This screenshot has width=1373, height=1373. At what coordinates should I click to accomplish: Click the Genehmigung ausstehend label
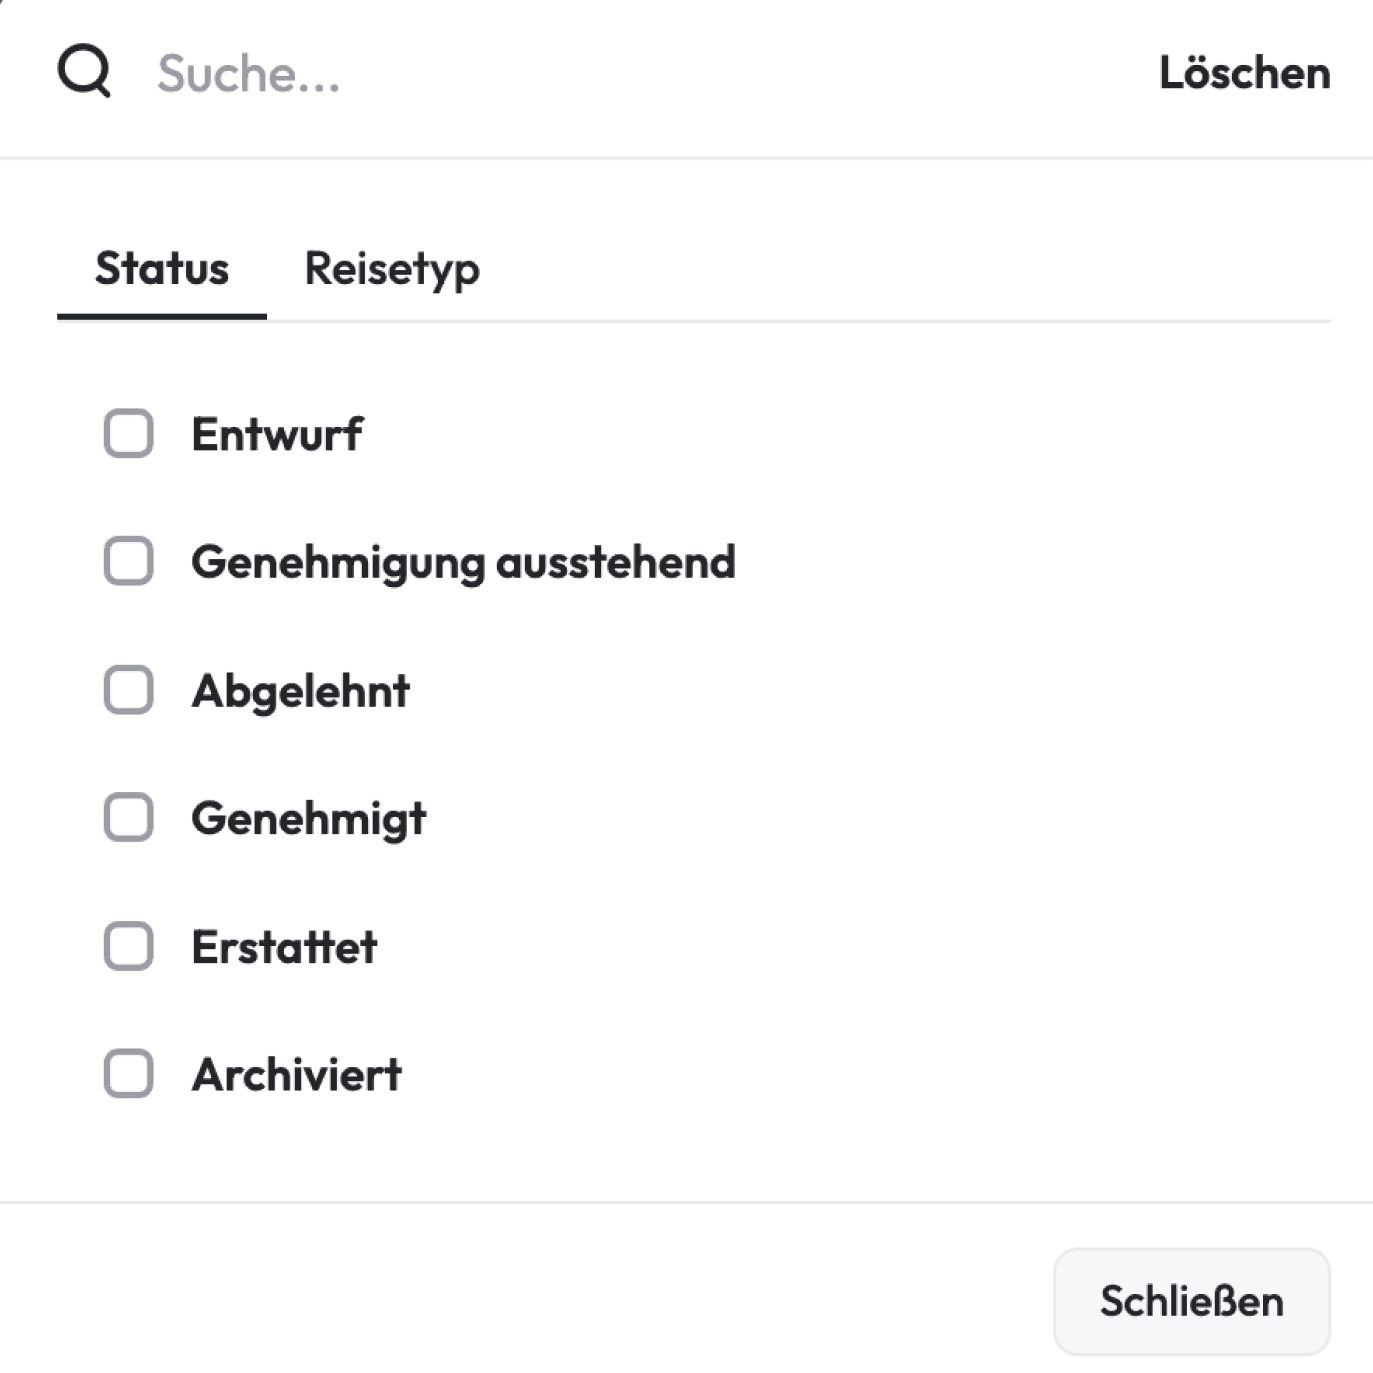pos(463,562)
